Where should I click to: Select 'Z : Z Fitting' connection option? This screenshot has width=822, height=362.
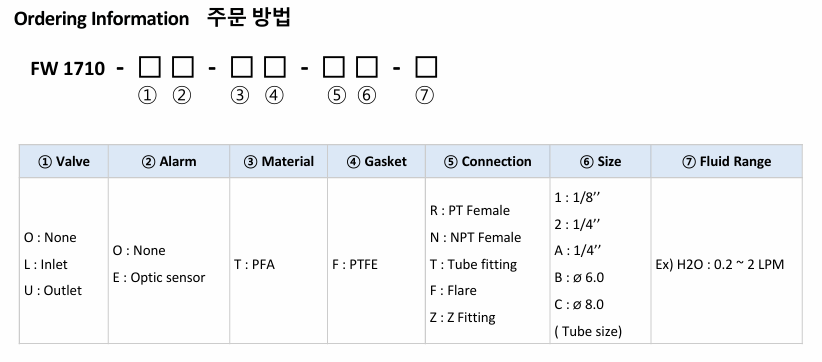(462, 317)
